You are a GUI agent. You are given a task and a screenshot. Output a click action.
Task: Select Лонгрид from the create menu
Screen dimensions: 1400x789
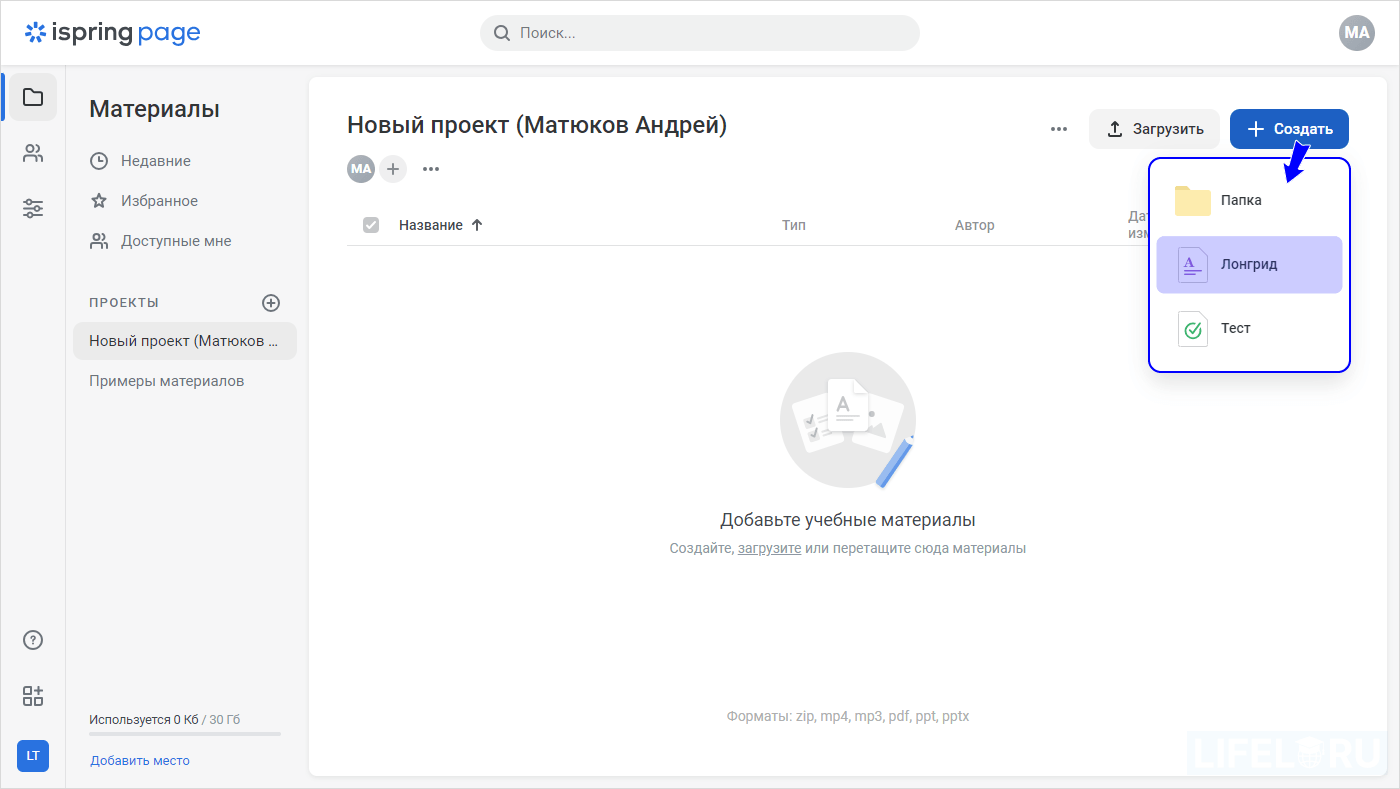[x=1248, y=264]
